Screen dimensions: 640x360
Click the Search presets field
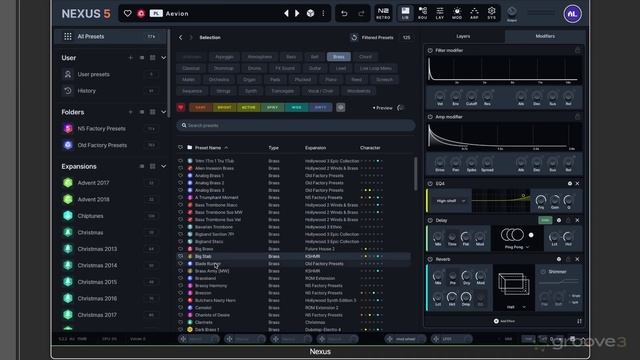click(296, 125)
